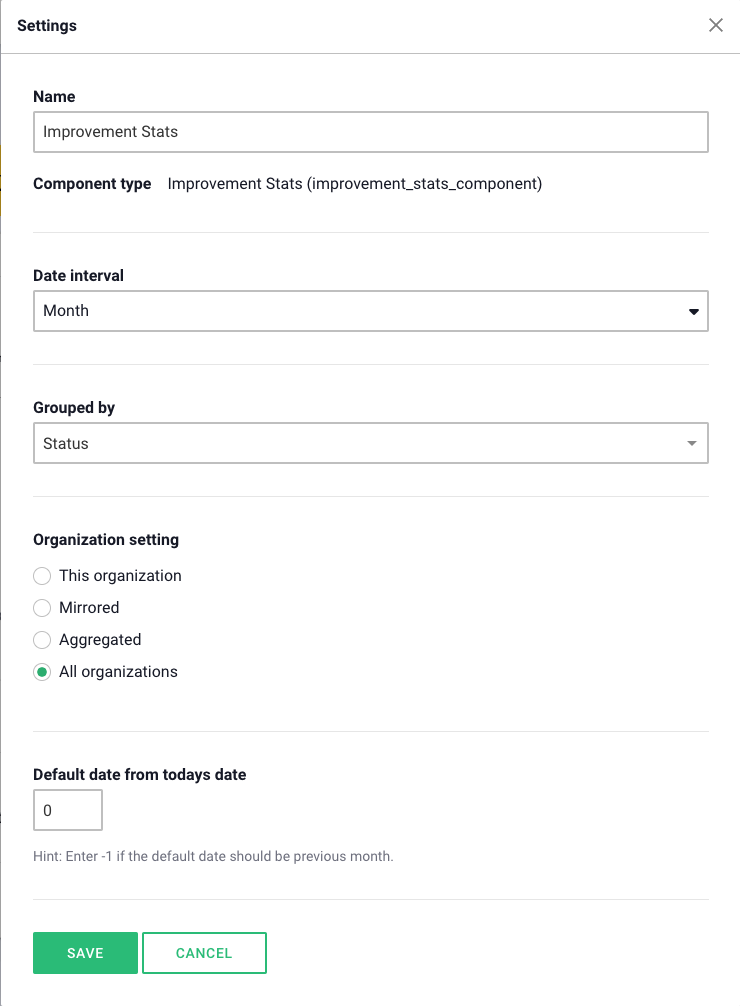Click the Date interval label
The width and height of the screenshot is (740, 1006).
point(79,275)
